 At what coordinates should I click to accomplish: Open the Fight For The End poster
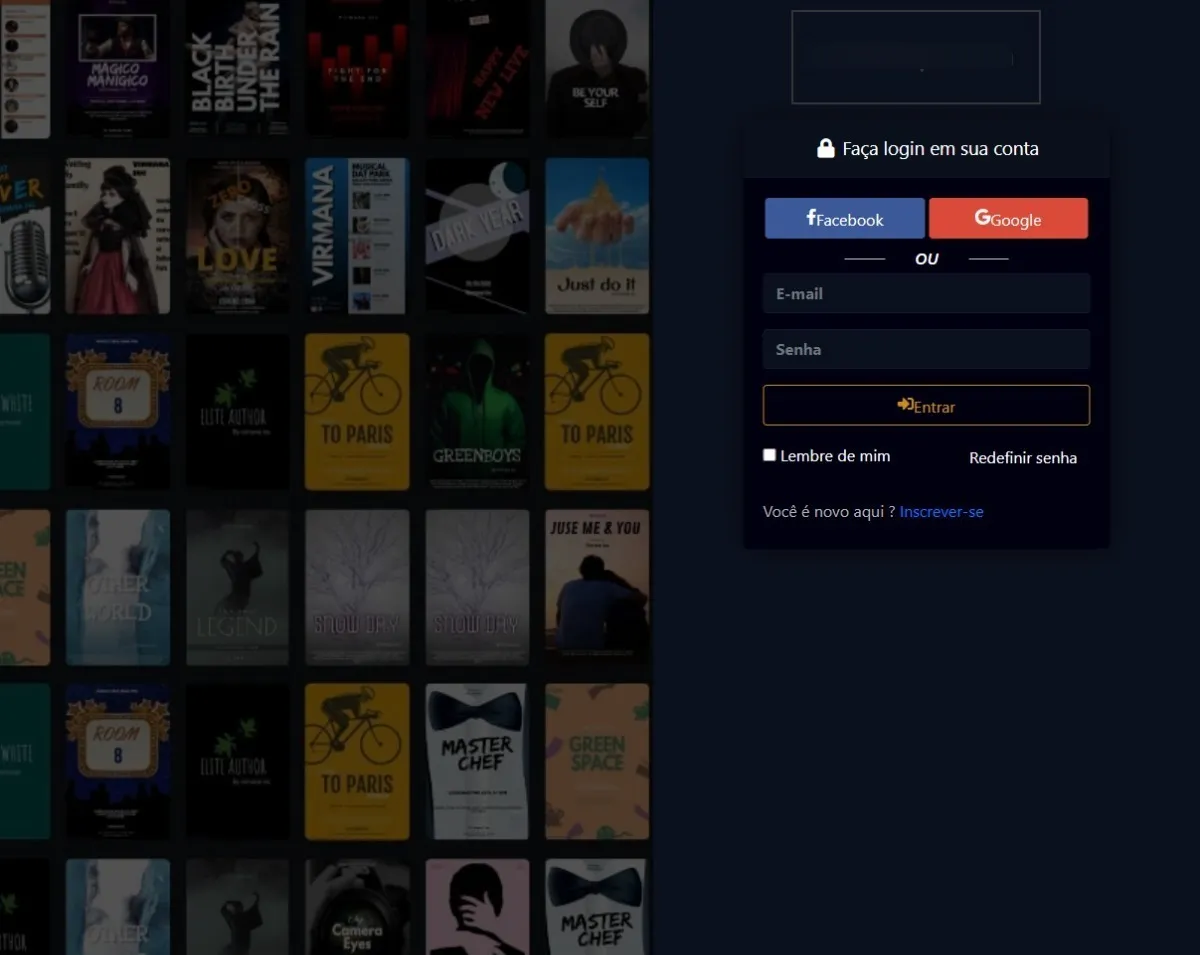click(x=357, y=68)
